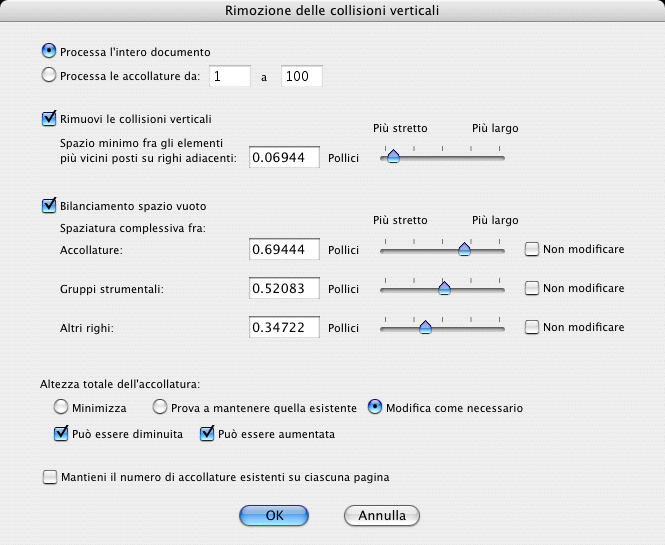Click the Annulla button
The width and height of the screenshot is (665, 545).
click(381, 516)
